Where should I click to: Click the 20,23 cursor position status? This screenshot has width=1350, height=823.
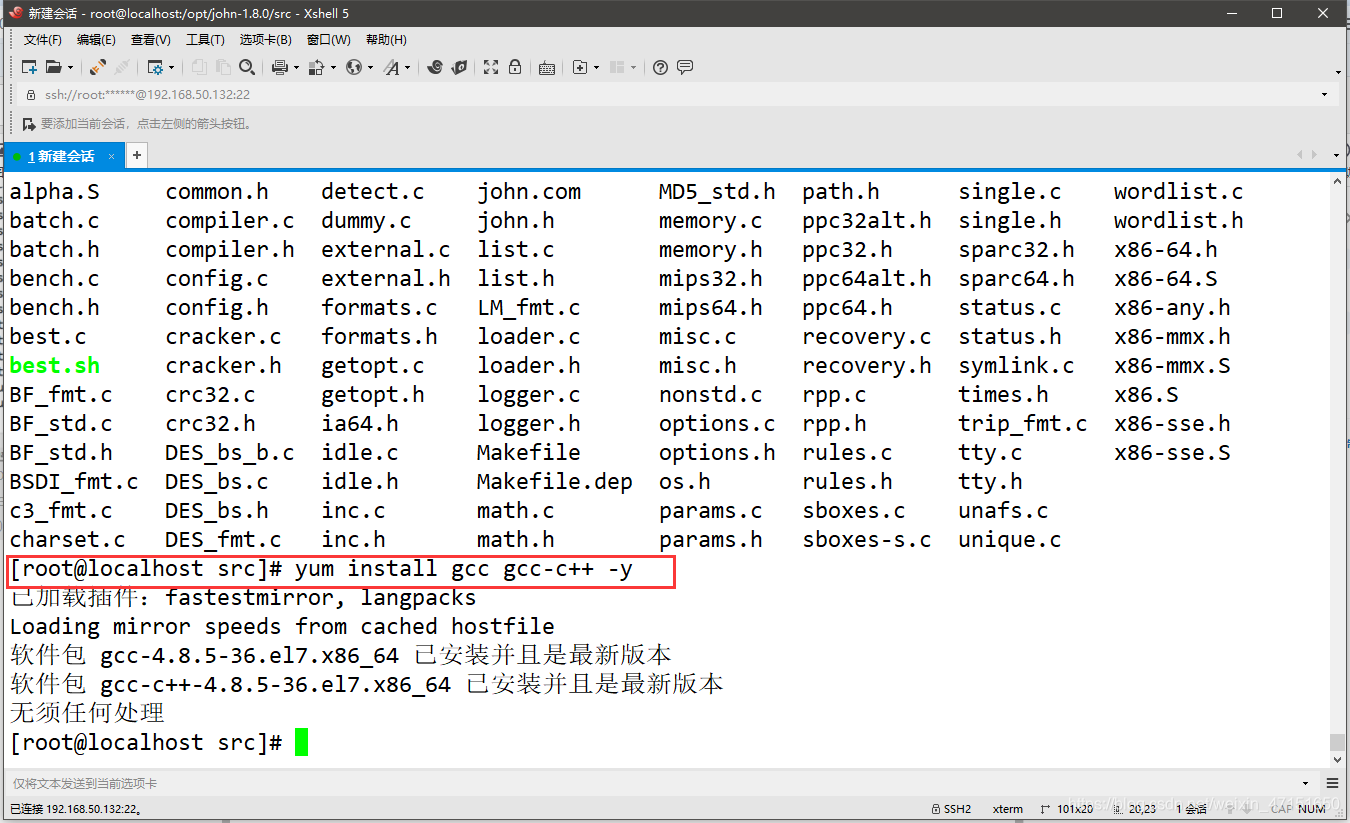click(x=1136, y=809)
